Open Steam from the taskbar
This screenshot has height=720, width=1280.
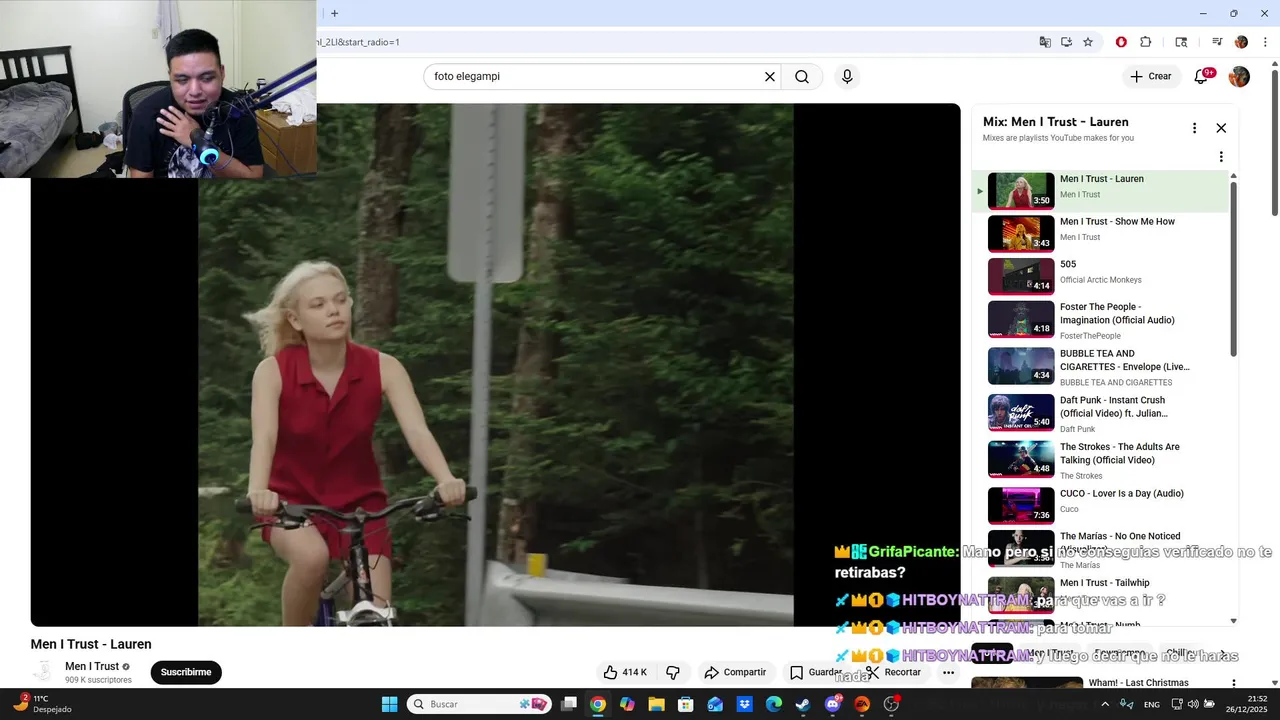point(803,704)
